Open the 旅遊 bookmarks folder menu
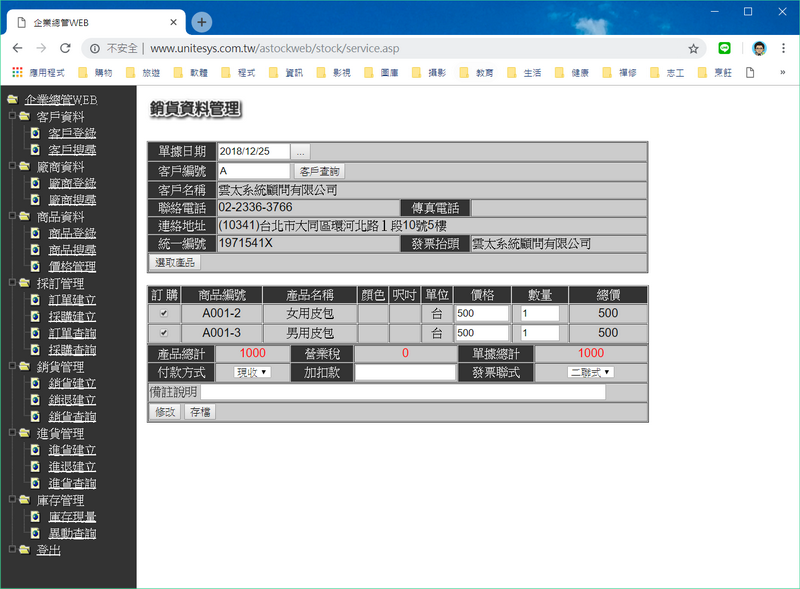Screen dimensions: 800x589 click(x=143, y=72)
